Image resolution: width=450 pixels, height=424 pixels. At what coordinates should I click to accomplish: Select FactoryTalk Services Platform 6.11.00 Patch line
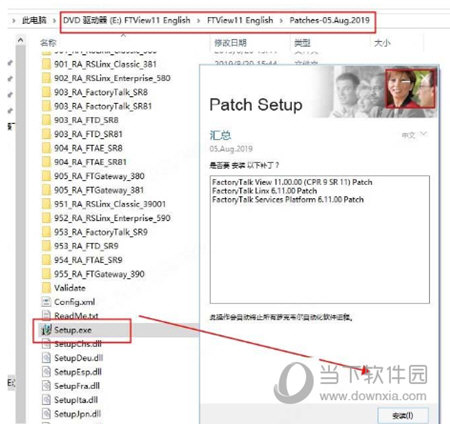tap(288, 199)
